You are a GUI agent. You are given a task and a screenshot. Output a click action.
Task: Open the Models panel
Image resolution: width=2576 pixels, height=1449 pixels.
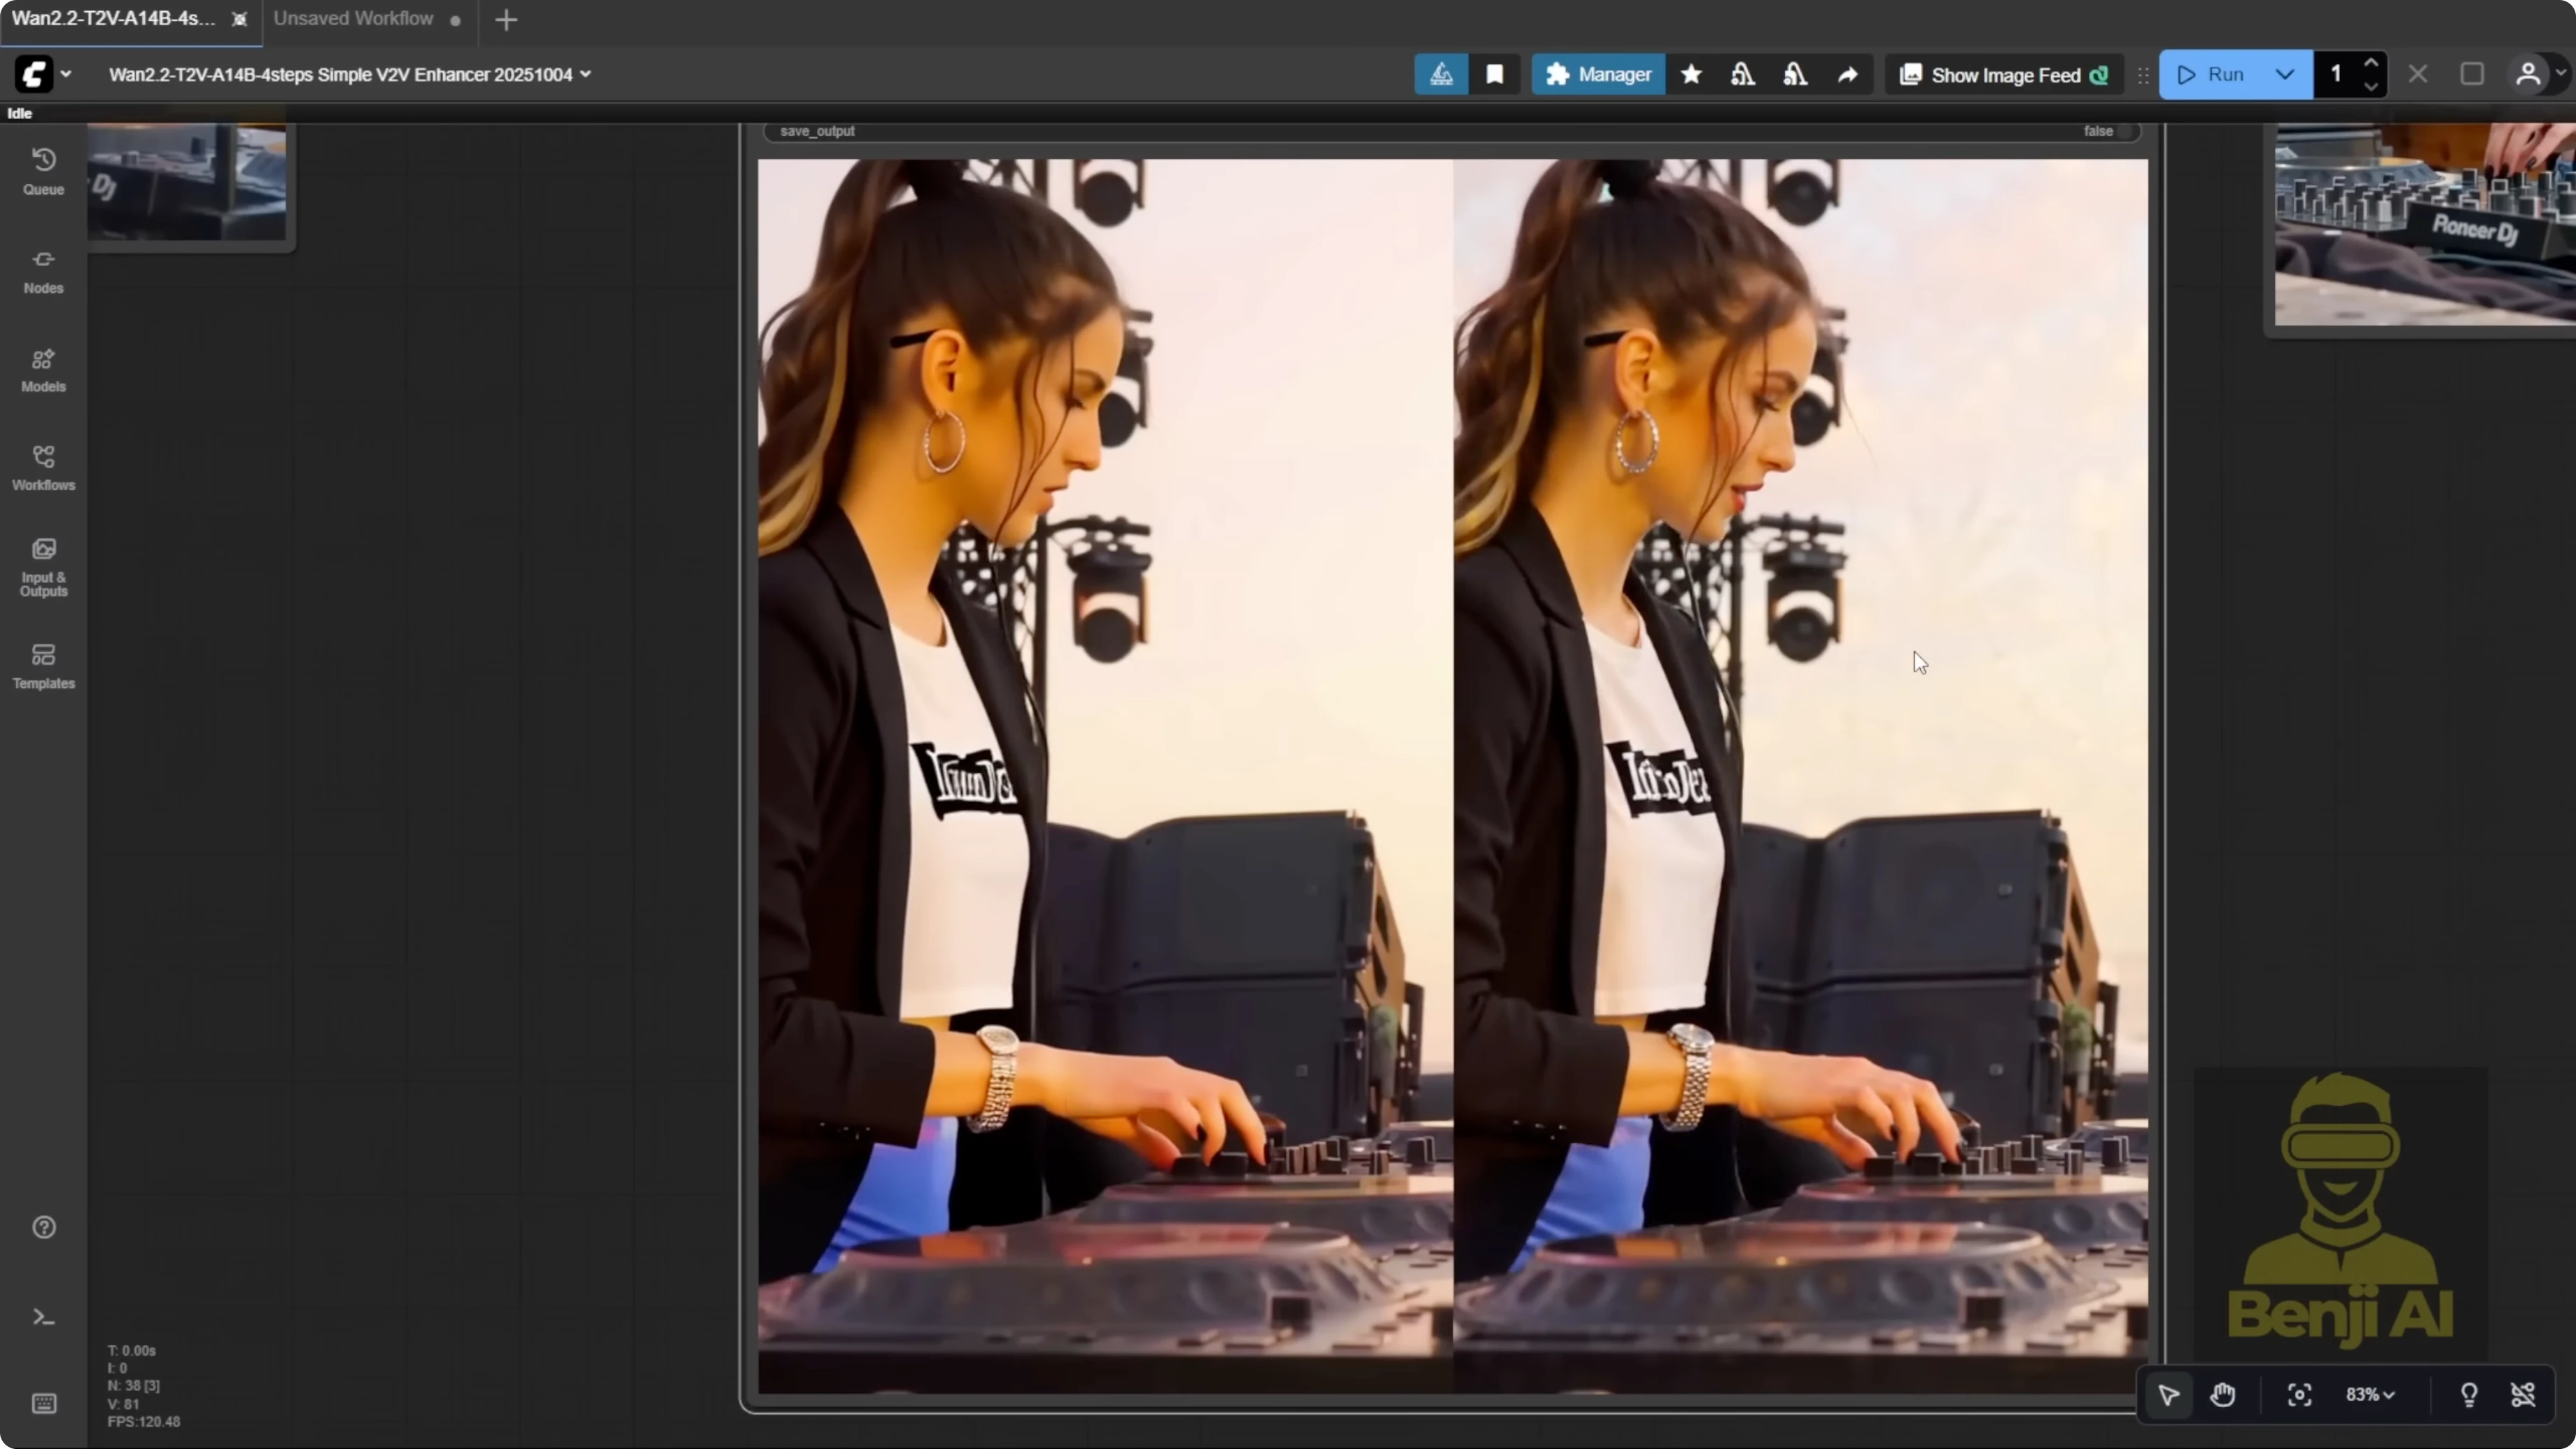pyautogui.click(x=43, y=370)
